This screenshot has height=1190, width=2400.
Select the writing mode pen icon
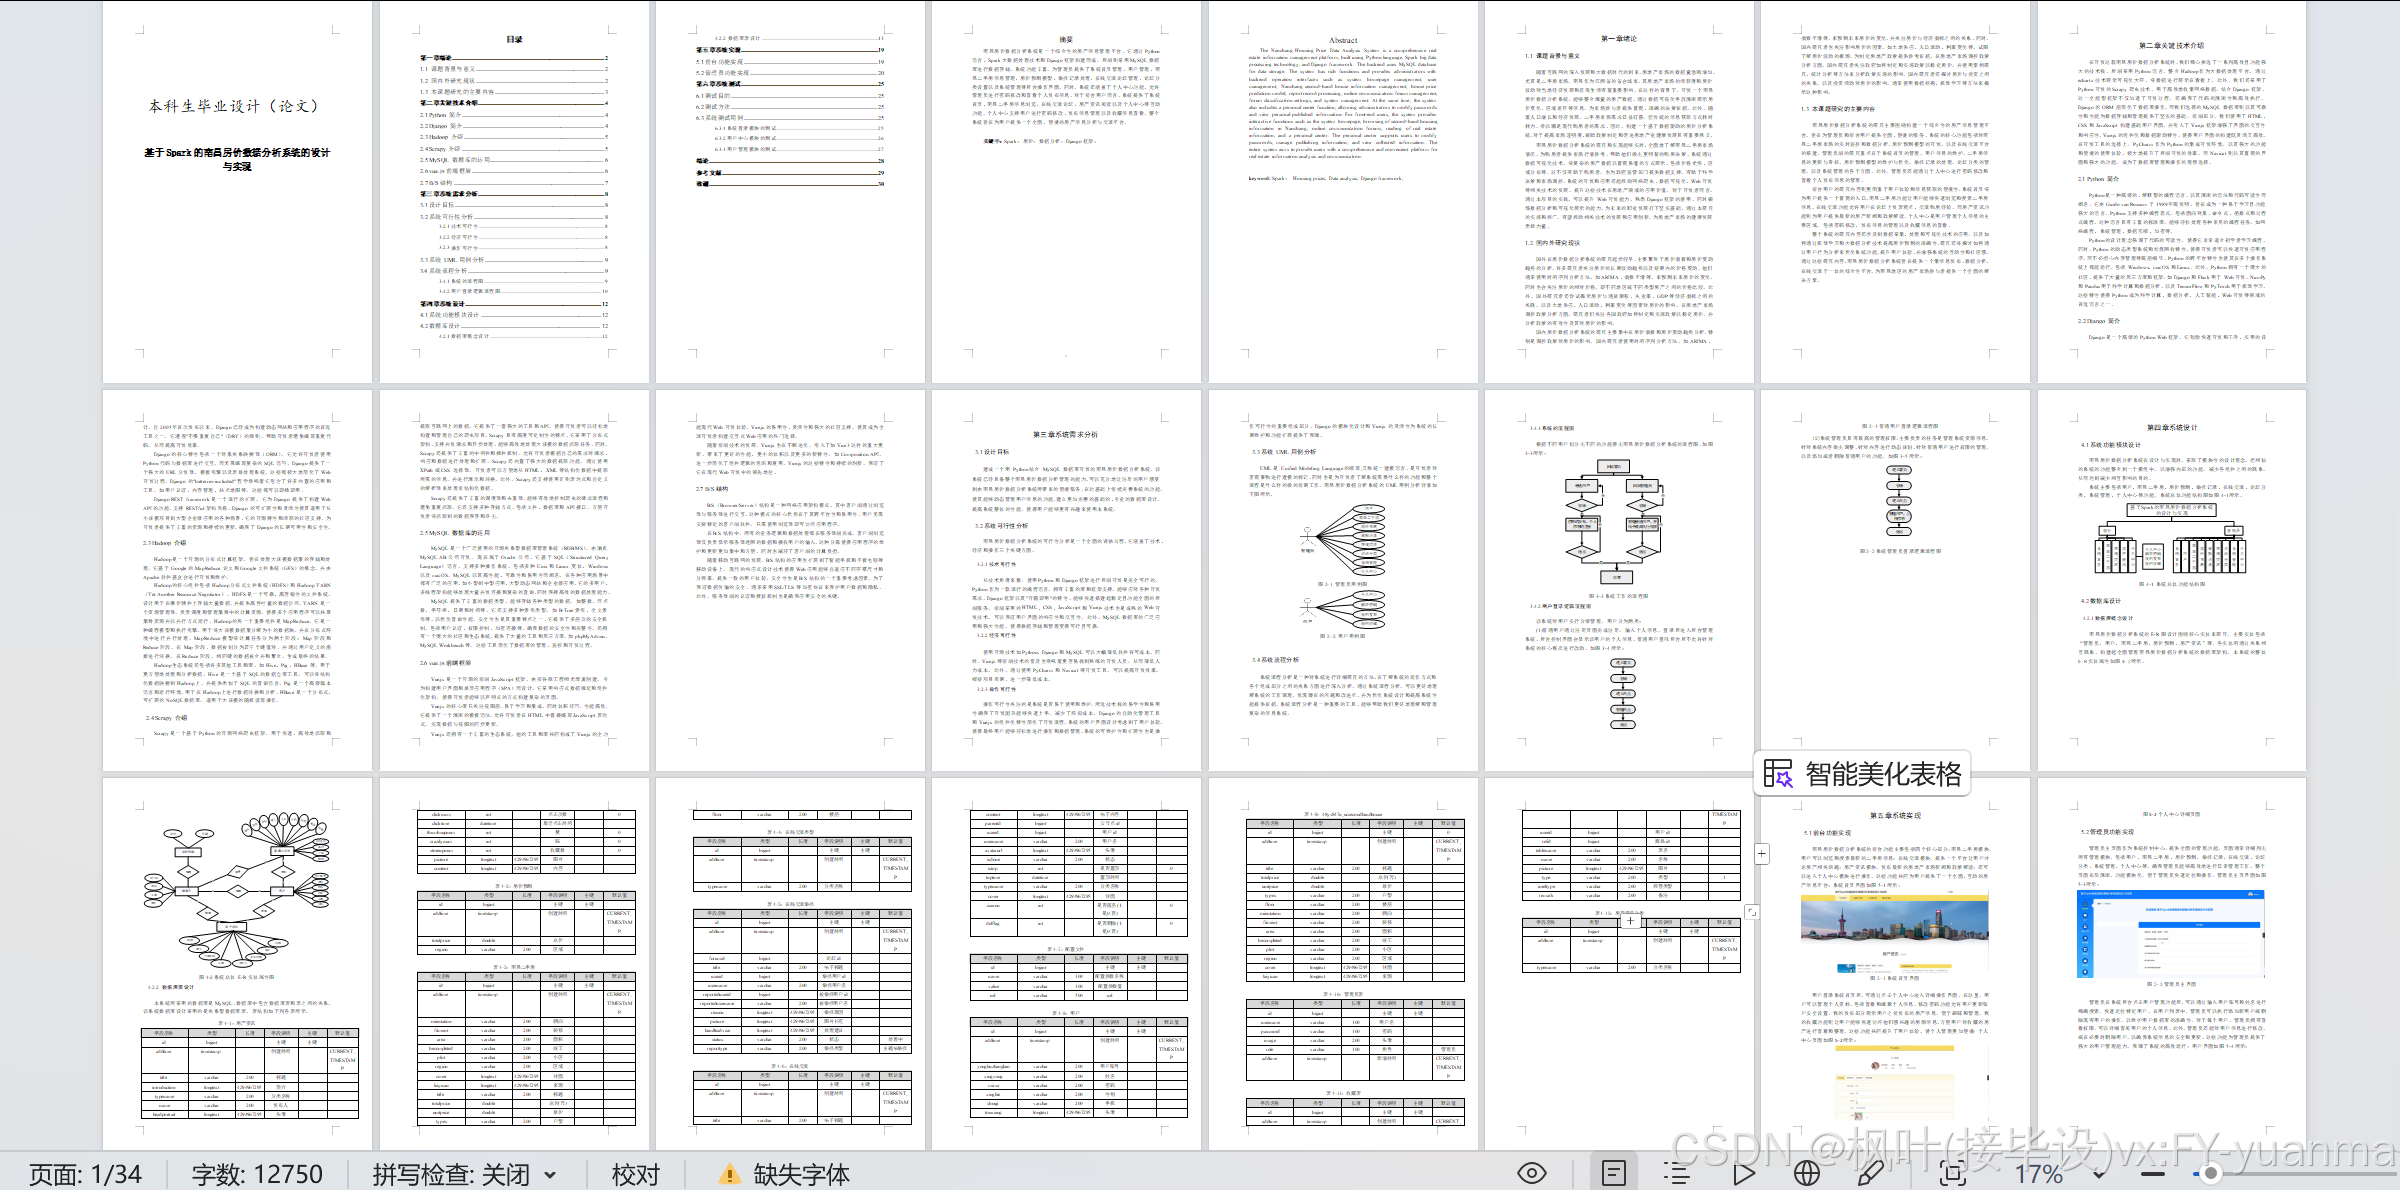coord(1869,1173)
